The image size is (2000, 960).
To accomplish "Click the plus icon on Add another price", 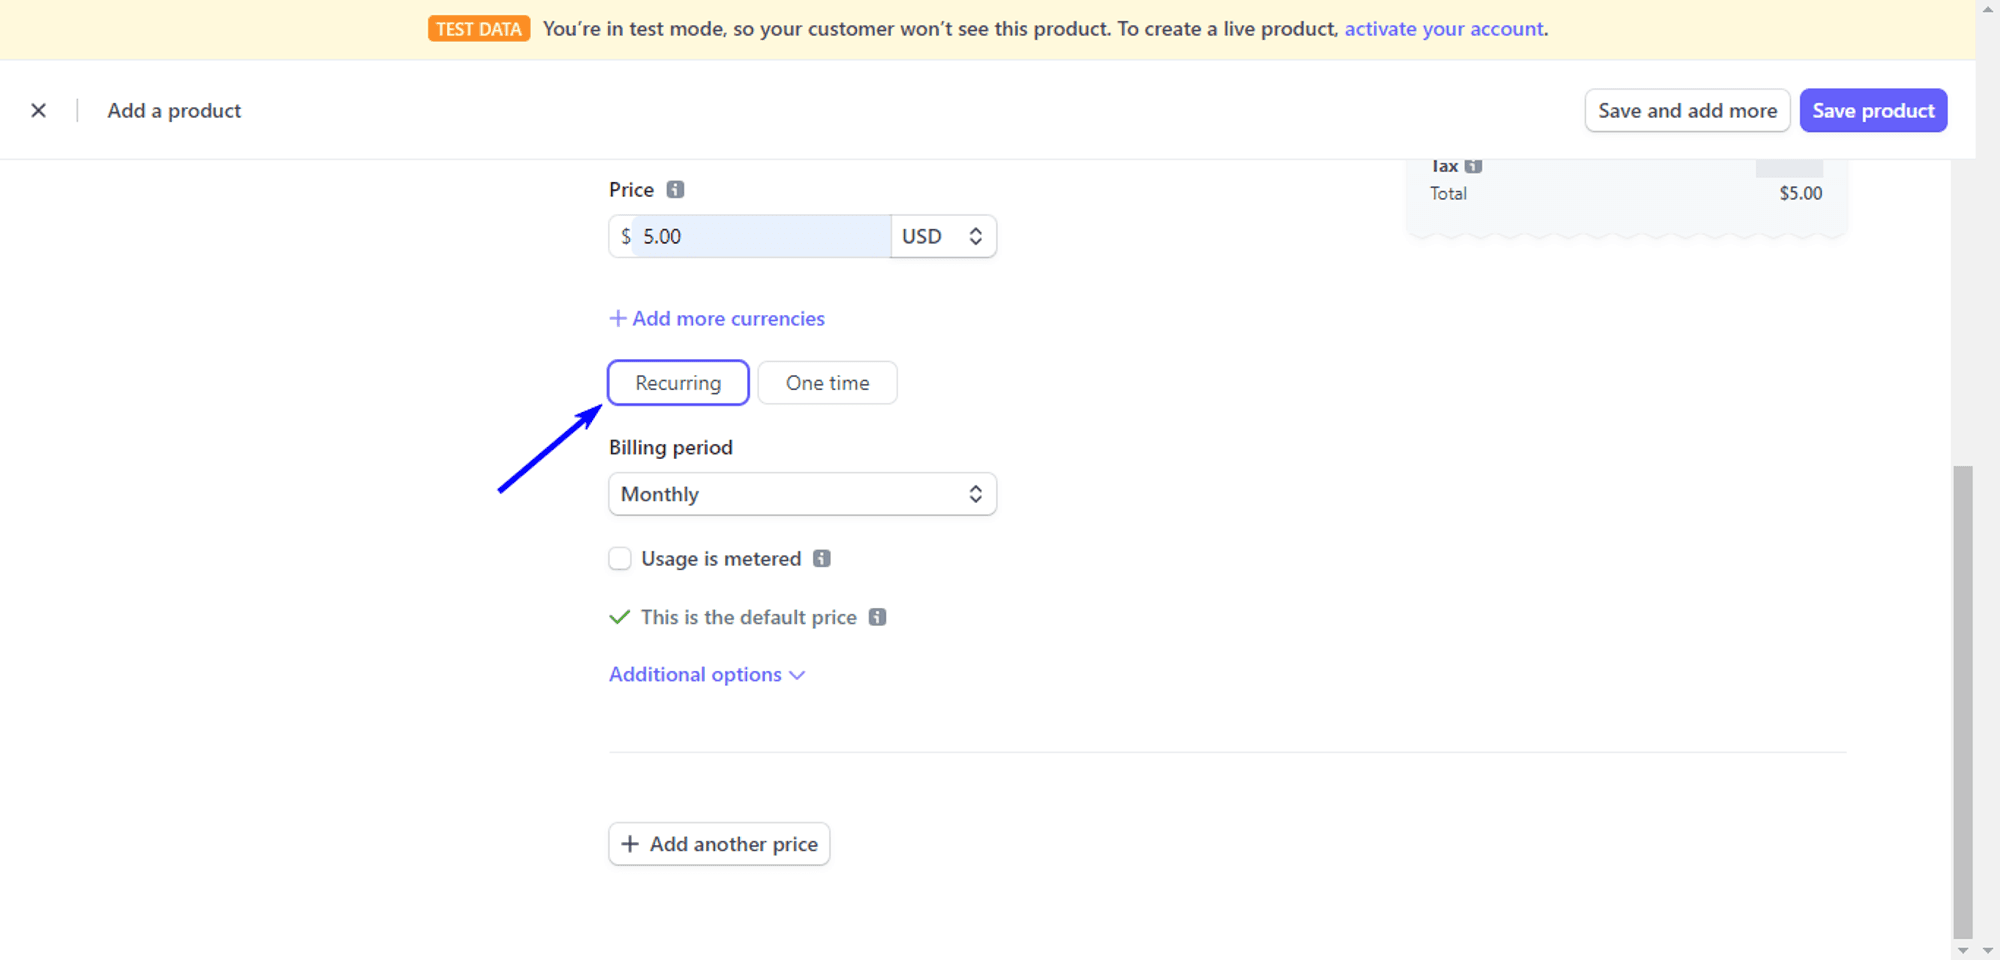I will click(x=630, y=843).
